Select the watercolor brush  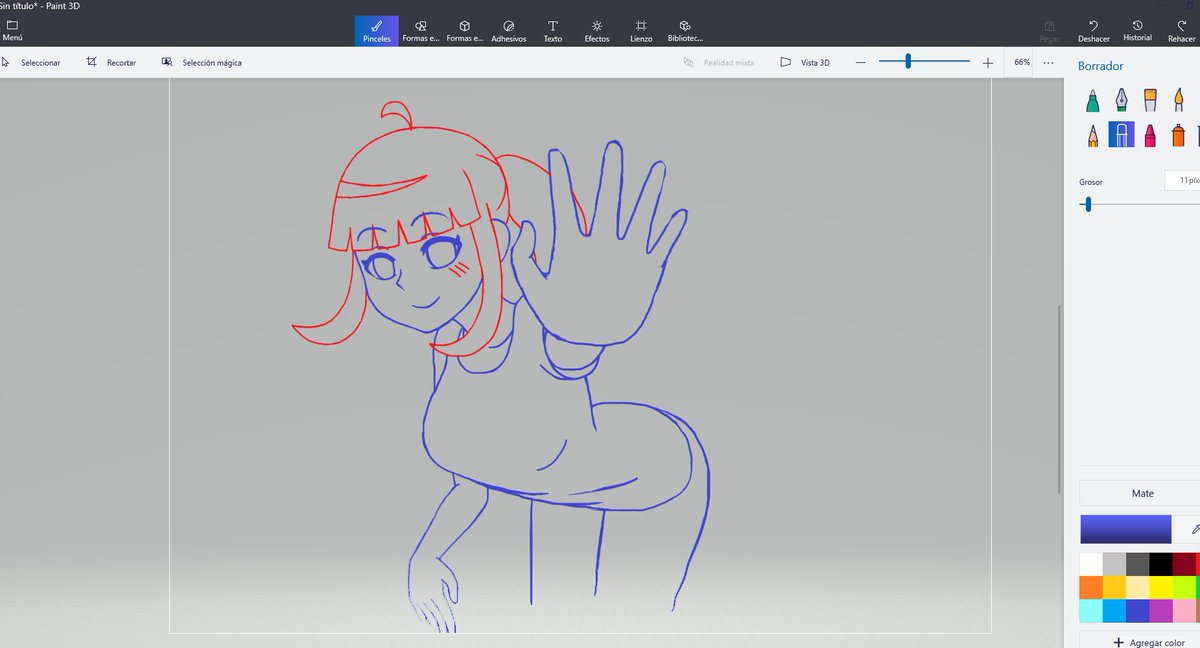coord(1178,100)
